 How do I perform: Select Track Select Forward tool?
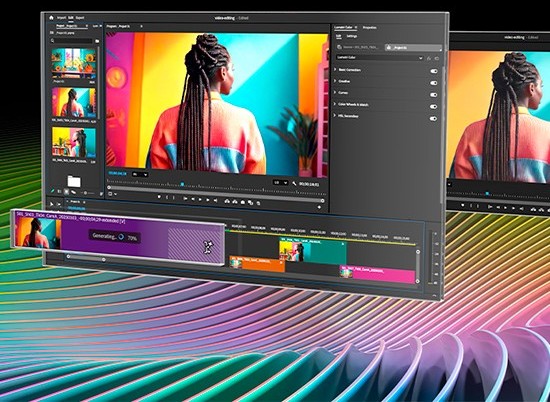coord(59,204)
